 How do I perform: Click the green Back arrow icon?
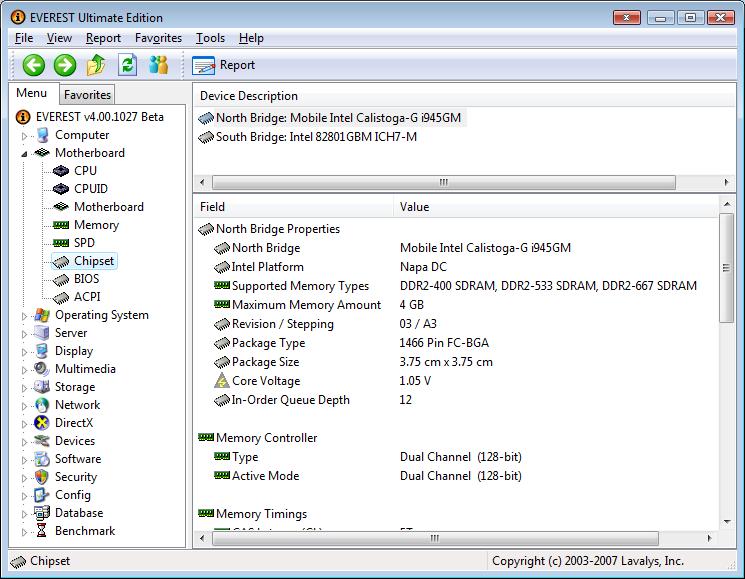coord(34,65)
